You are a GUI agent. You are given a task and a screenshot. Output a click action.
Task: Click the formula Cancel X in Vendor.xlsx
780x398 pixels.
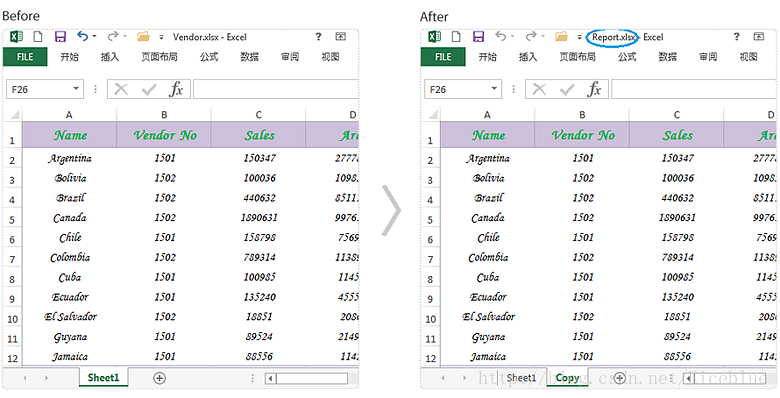[x=121, y=90]
